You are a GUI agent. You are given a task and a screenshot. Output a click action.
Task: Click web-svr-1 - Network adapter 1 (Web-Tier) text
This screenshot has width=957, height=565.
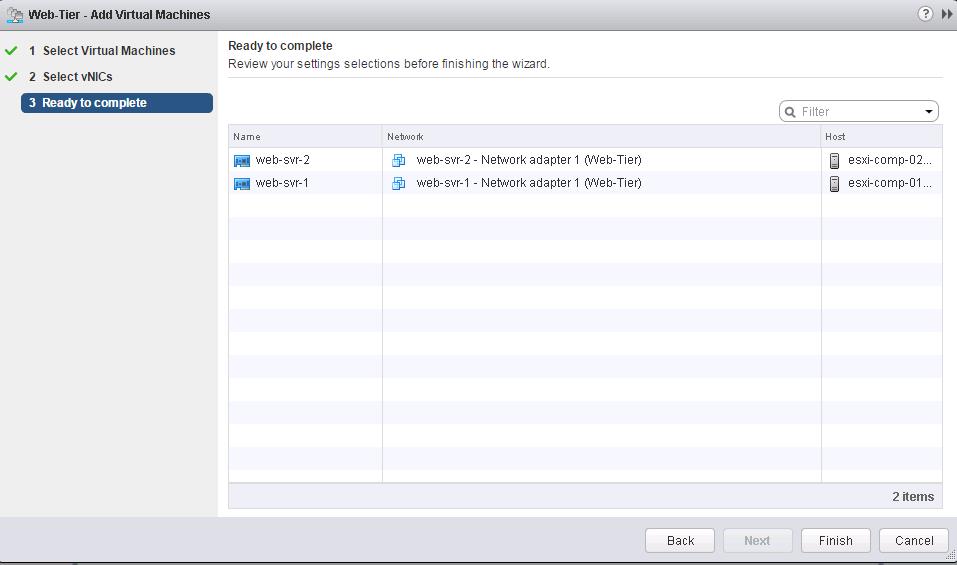point(529,183)
